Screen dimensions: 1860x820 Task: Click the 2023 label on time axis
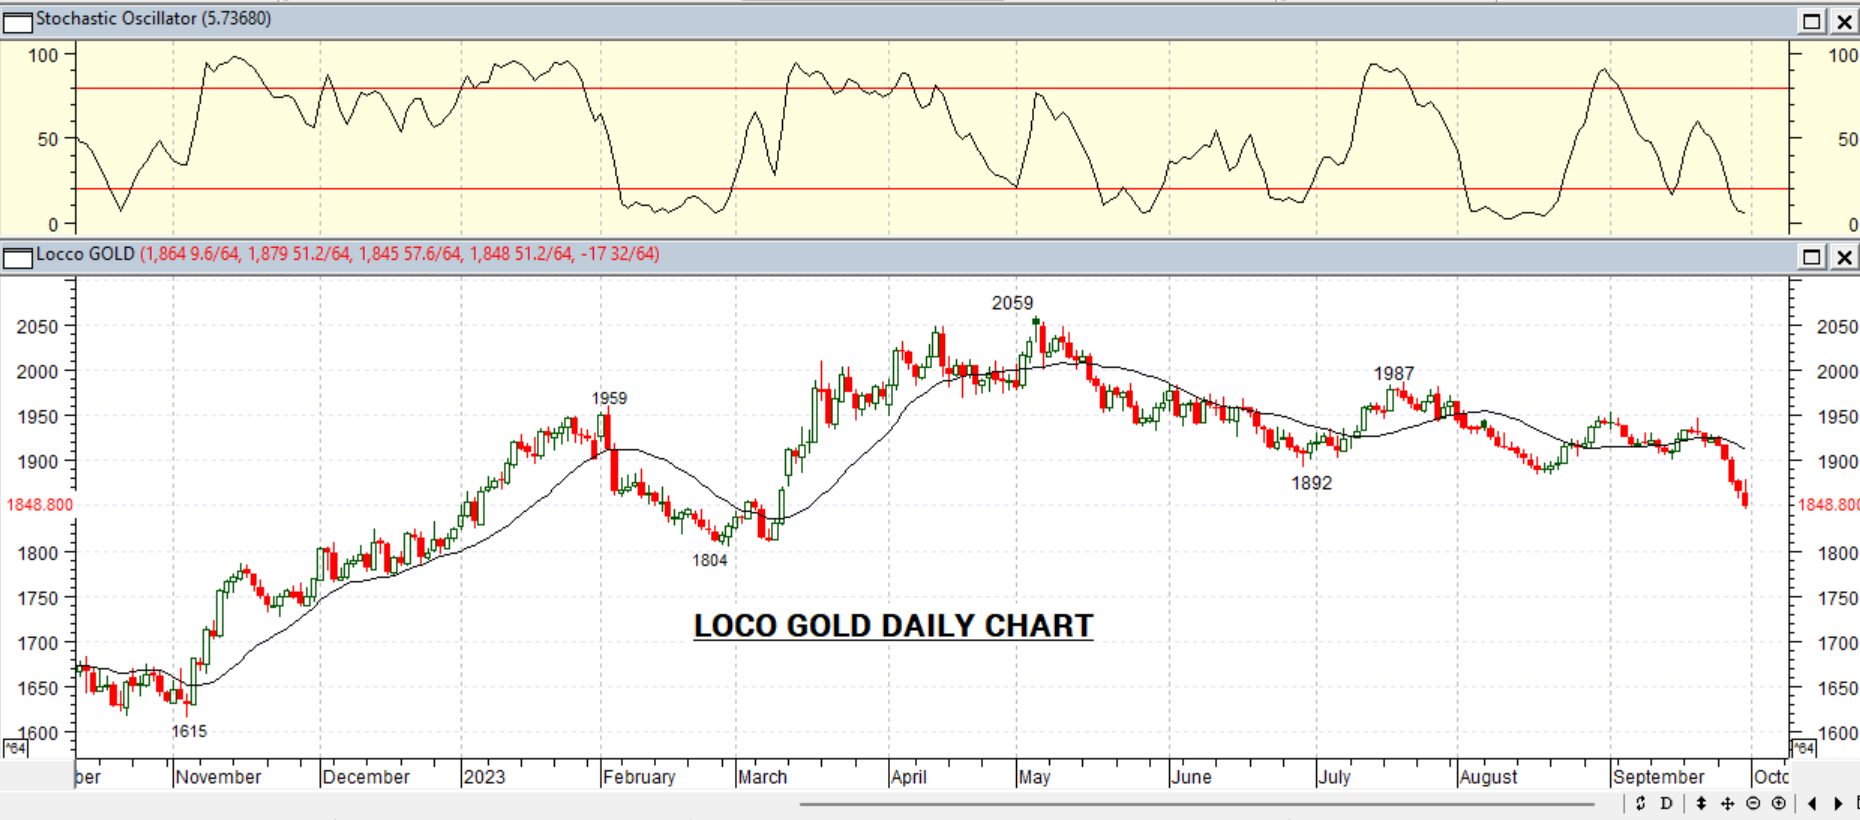[484, 777]
